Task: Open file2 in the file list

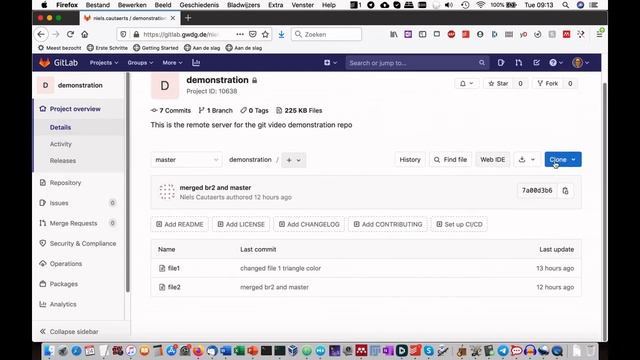Action: [174, 287]
